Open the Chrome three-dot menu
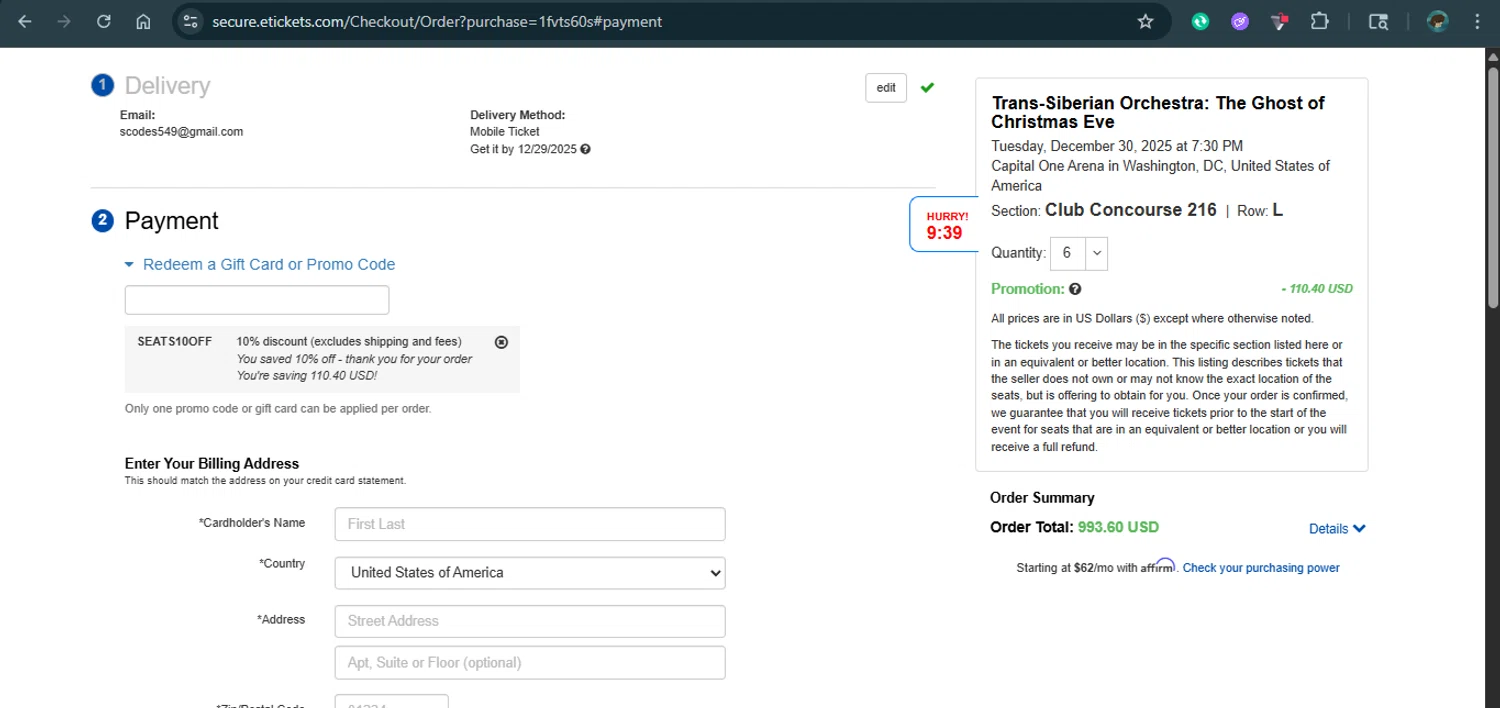The height and width of the screenshot is (708, 1500). pos(1477,21)
